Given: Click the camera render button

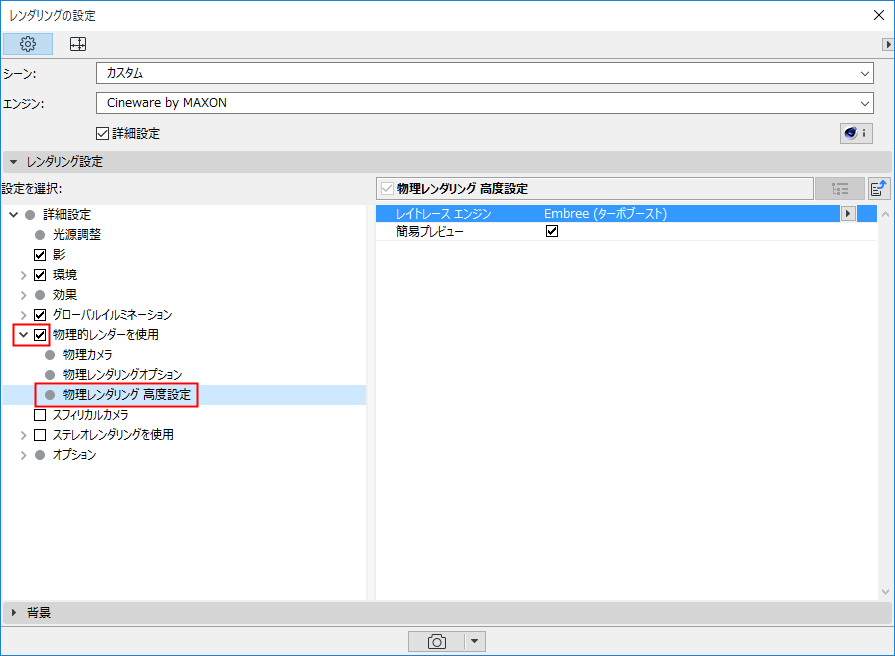Looking at the screenshot, I should click(x=436, y=641).
